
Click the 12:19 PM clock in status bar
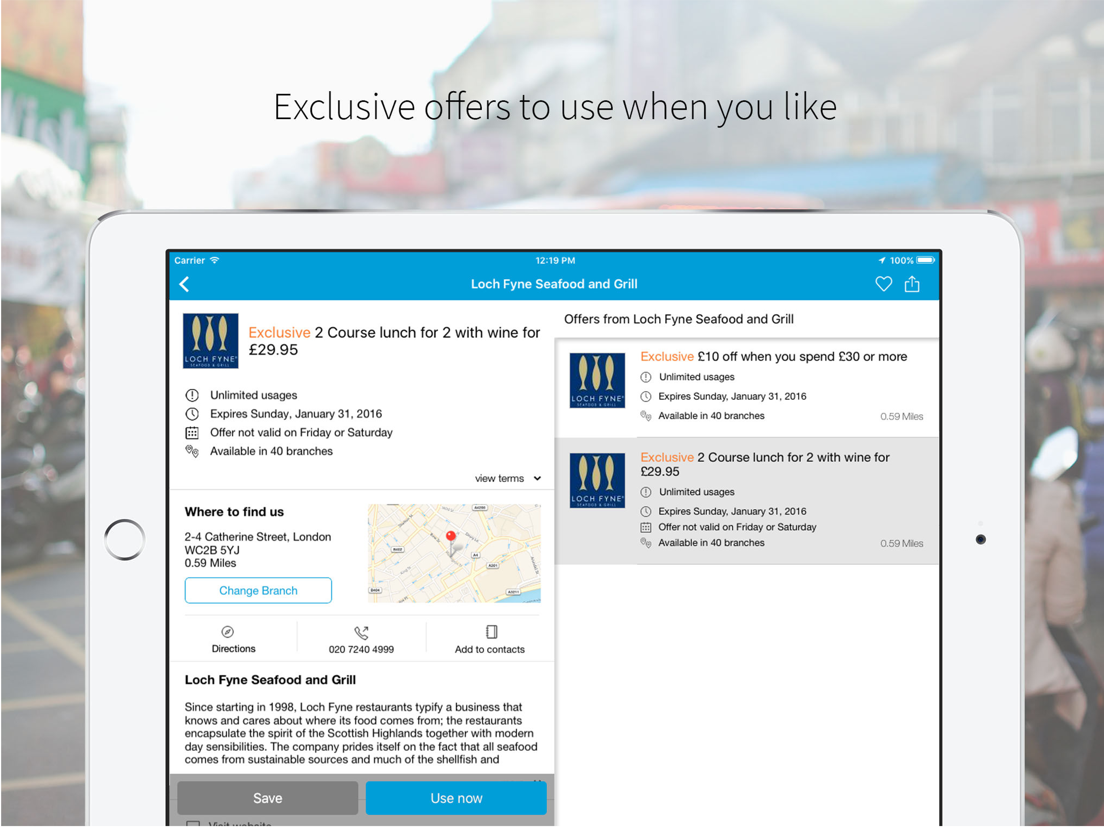click(x=555, y=261)
